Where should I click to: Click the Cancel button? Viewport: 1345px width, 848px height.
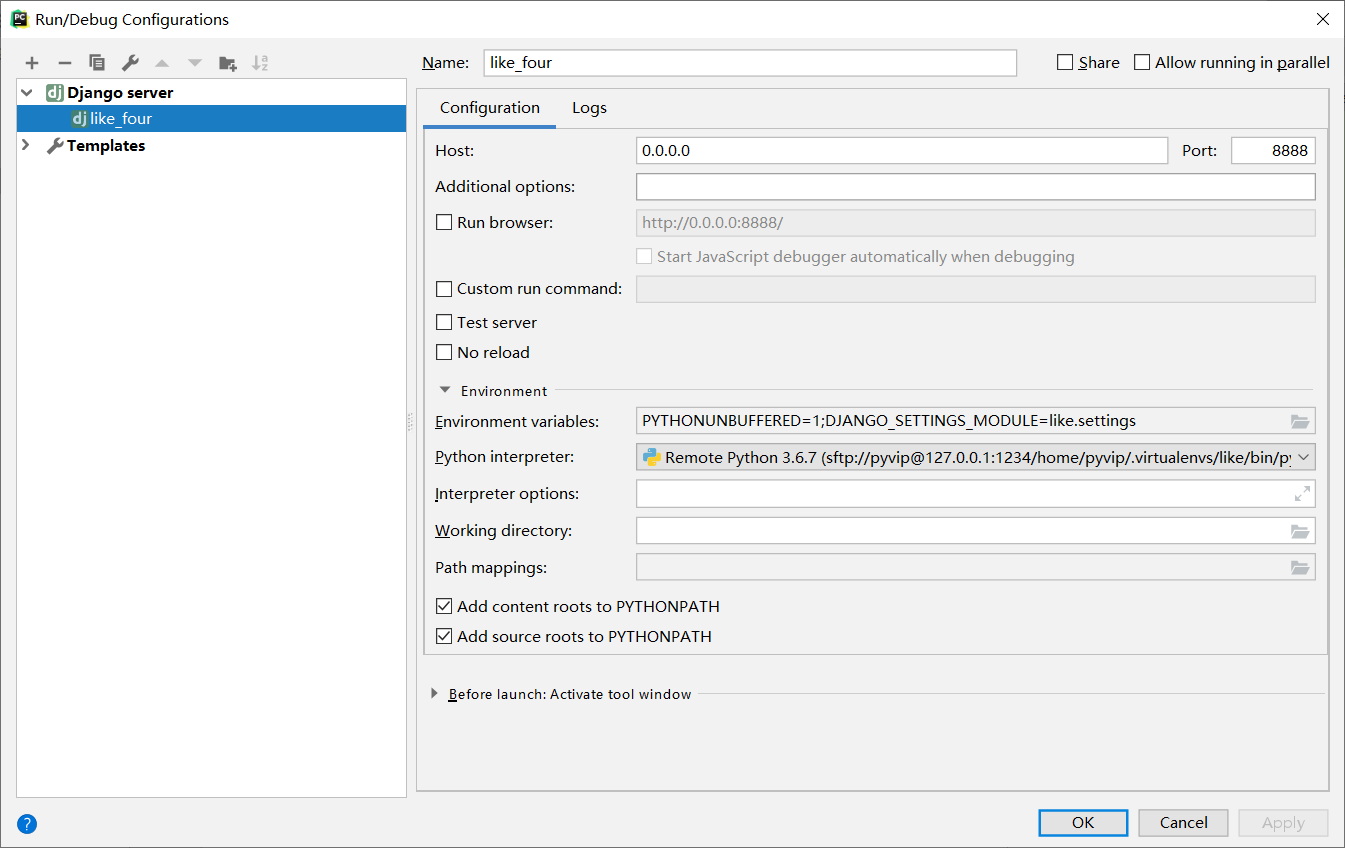click(x=1184, y=823)
